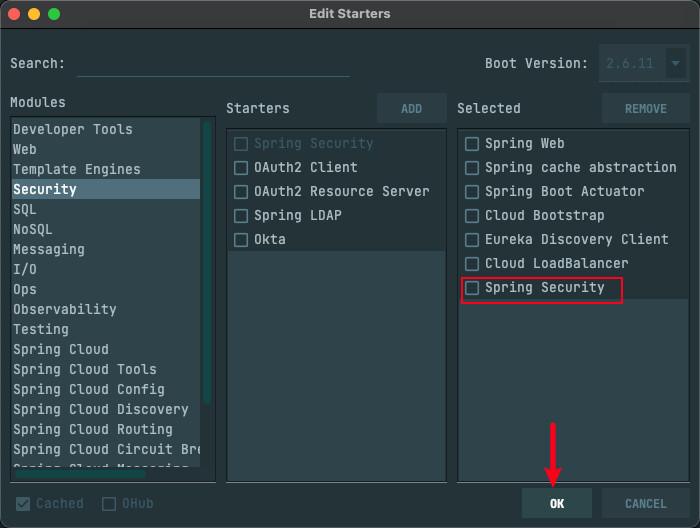Focus the Search input field
700x528 pixels.
[213, 64]
